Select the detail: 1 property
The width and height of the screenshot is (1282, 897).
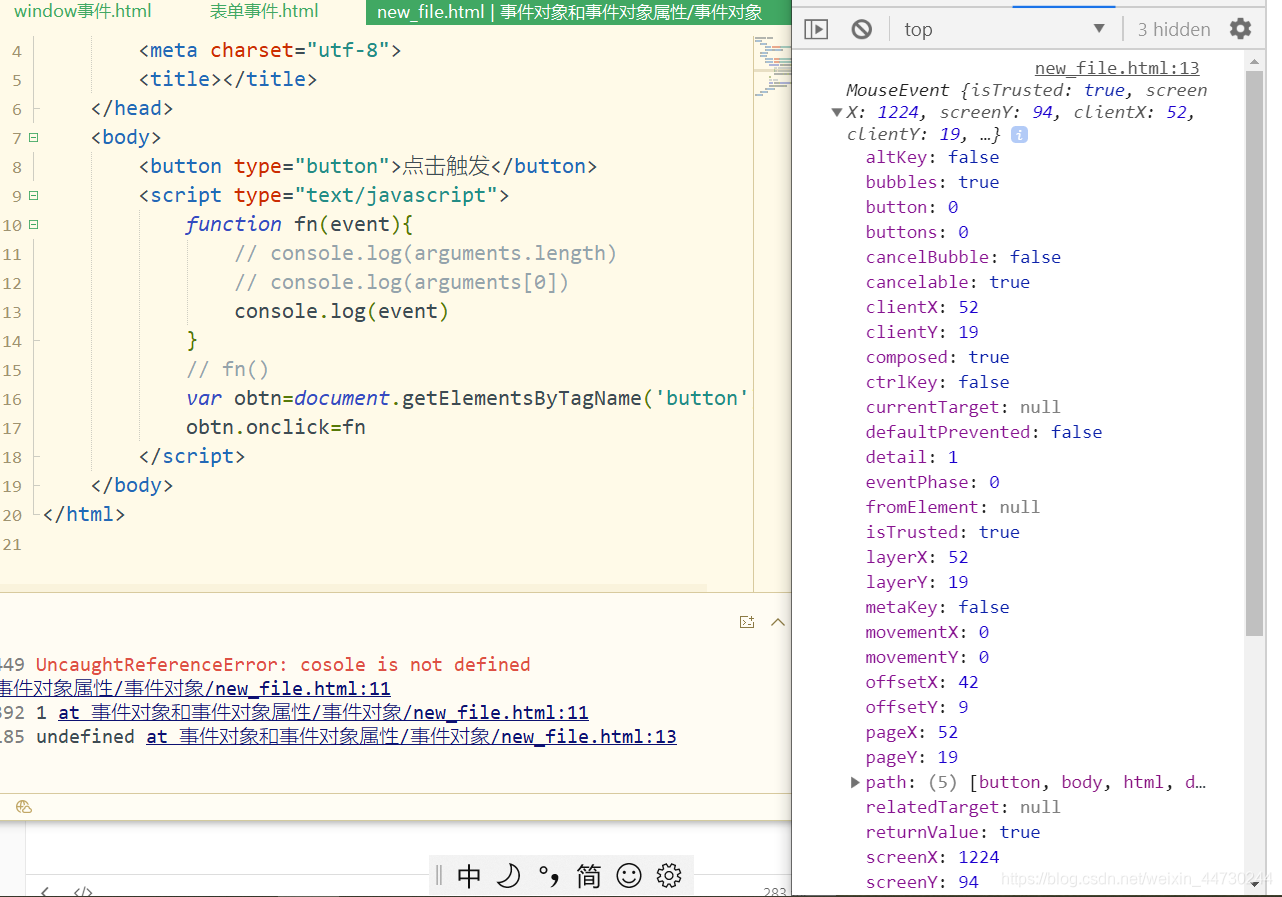click(x=912, y=457)
